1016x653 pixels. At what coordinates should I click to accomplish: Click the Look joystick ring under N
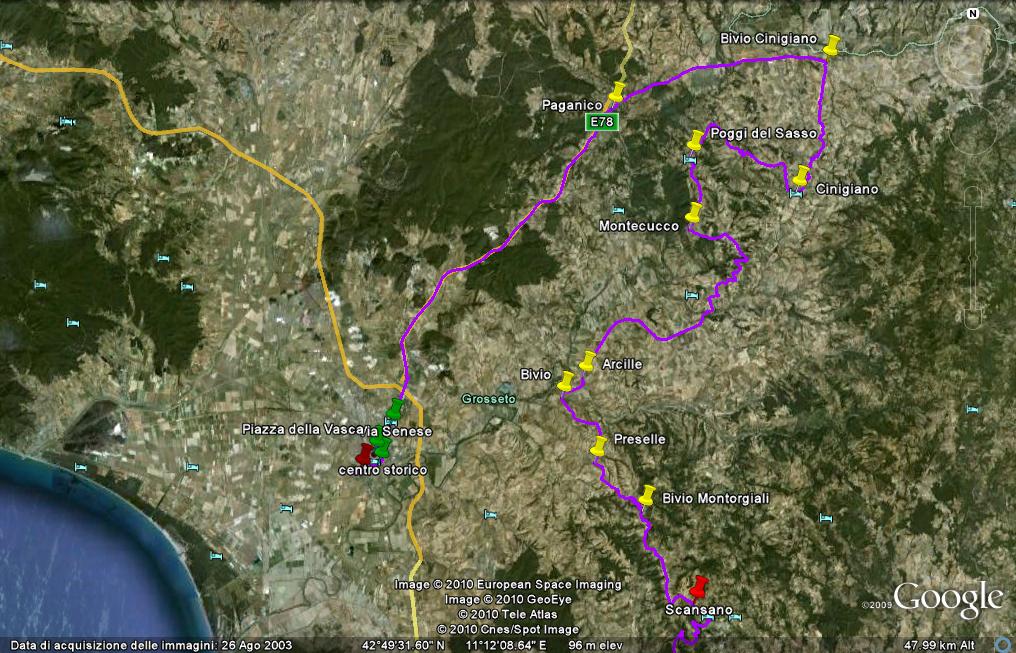pyautogui.click(x=971, y=57)
